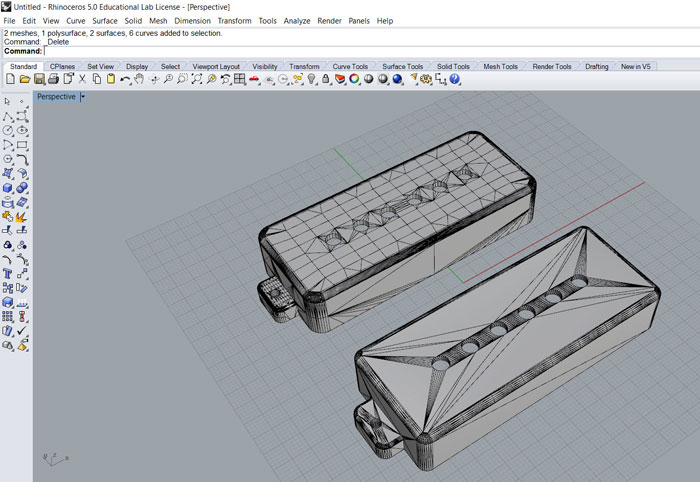Select the Rectangle tool in sidebar
Image resolution: width=700 pixels, height=482 pixels.
[x=22, y=145]
